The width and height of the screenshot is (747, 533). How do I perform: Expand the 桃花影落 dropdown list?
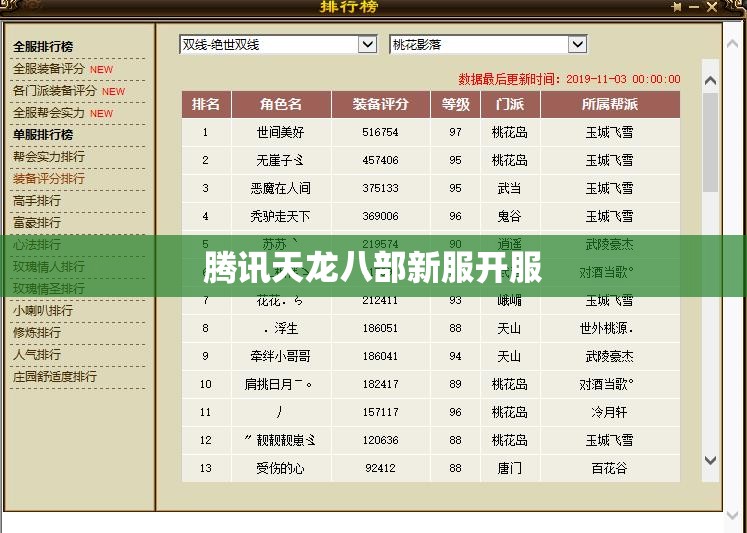coord(577,45)
